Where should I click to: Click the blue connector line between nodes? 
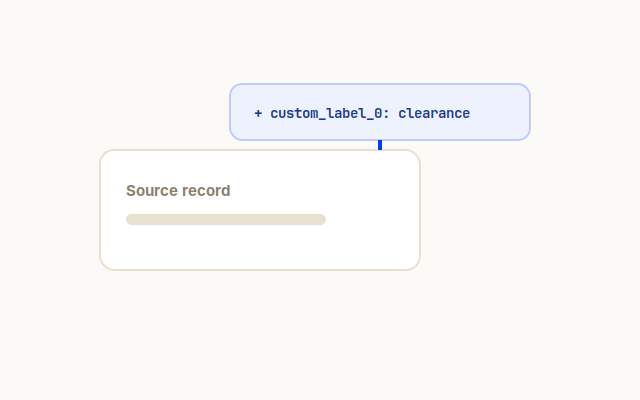pyautogui.click(x=380, y=145)
